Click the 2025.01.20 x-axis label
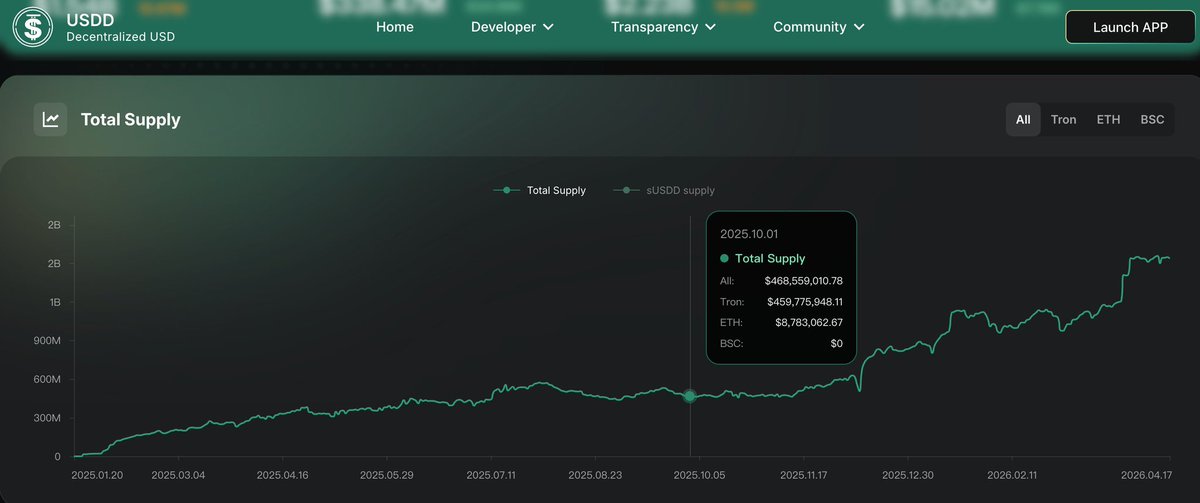The image size is (1200, 503). 98,476
